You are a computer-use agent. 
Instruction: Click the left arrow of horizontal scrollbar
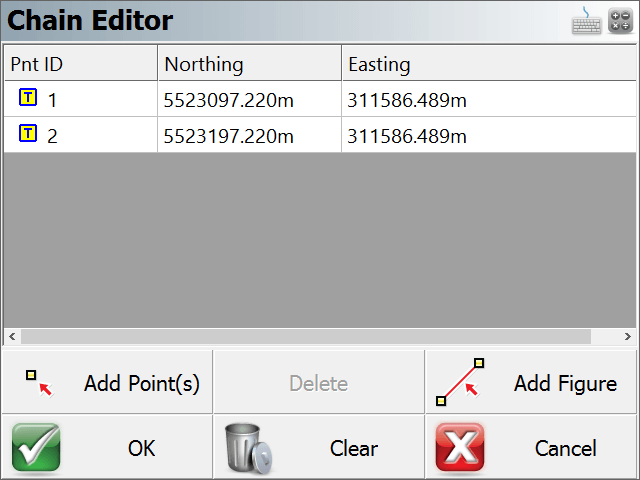tap(12, 336)
